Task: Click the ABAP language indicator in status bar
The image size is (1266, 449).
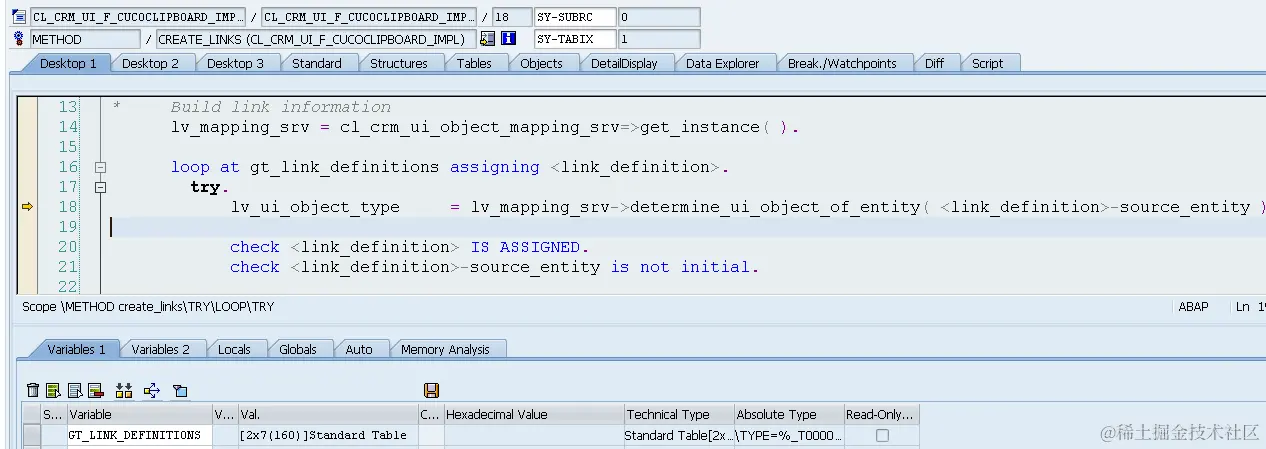Action: 1193,307
